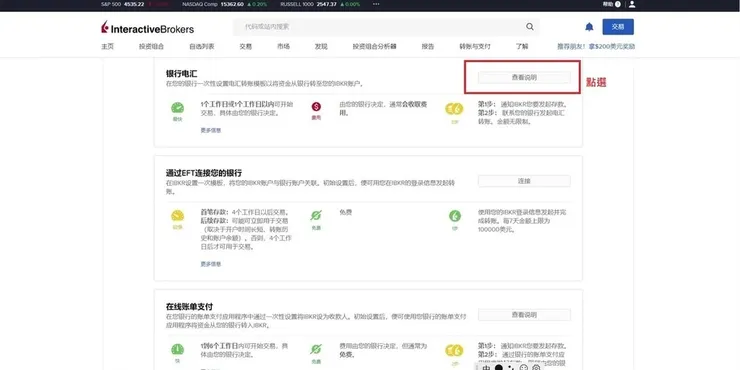The height and width of the screenshot is (370, 740).
Task: Click the 通过EFT连接您的银行 heading
Action: pyautogui.click(x=204, y=173)
